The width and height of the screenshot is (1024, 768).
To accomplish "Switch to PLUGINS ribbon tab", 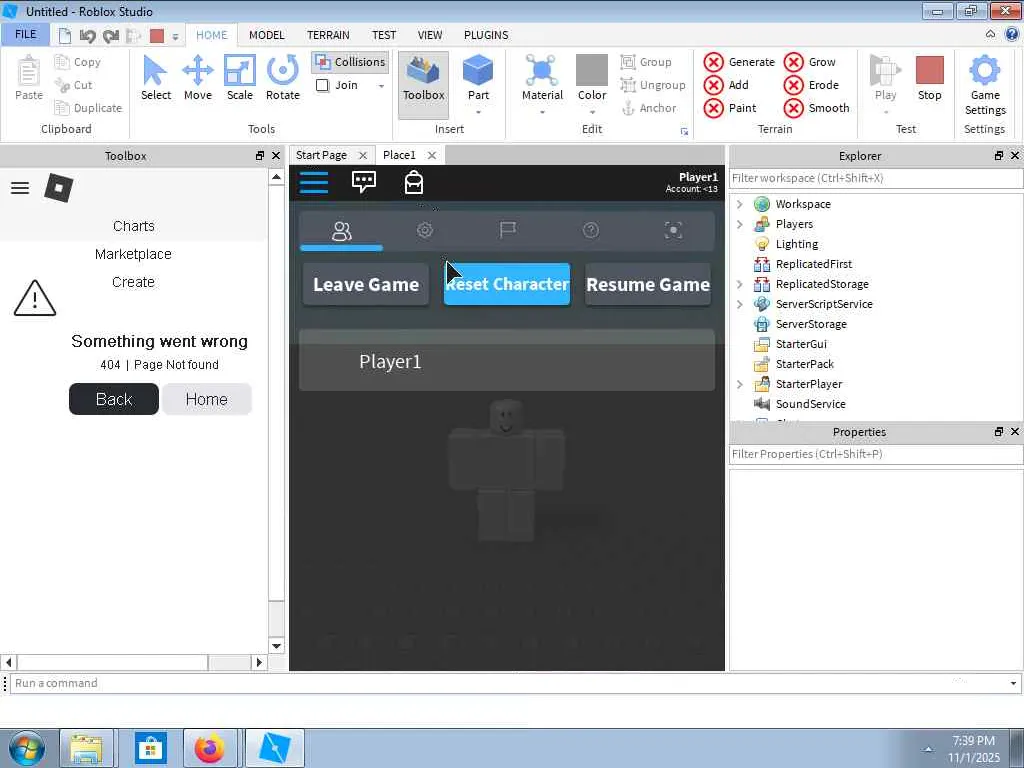I will click(x=486, y=35).
